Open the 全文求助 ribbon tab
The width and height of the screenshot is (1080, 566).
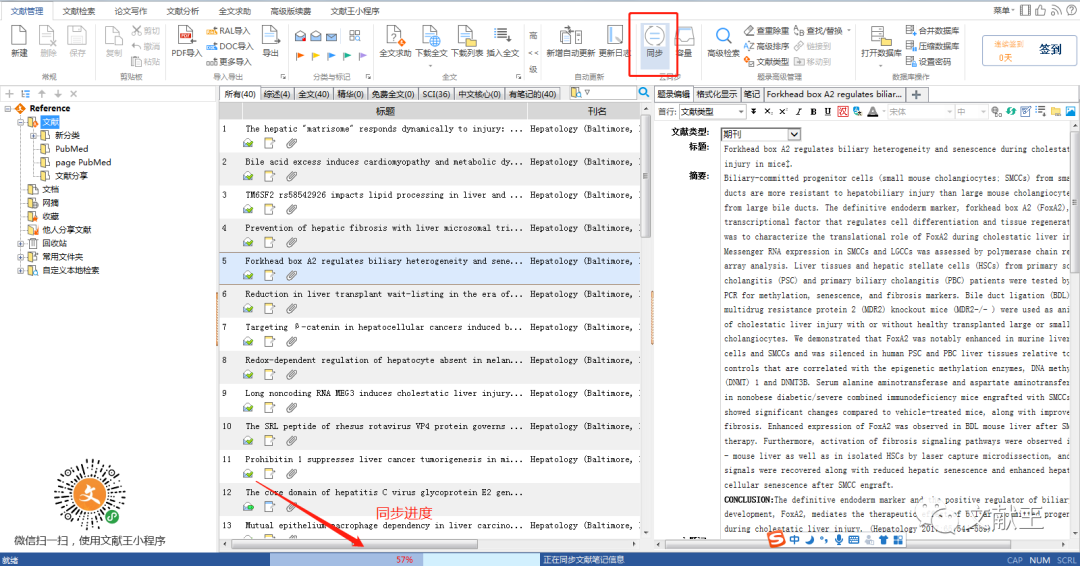pyautogui.click(x=235, y=11)
